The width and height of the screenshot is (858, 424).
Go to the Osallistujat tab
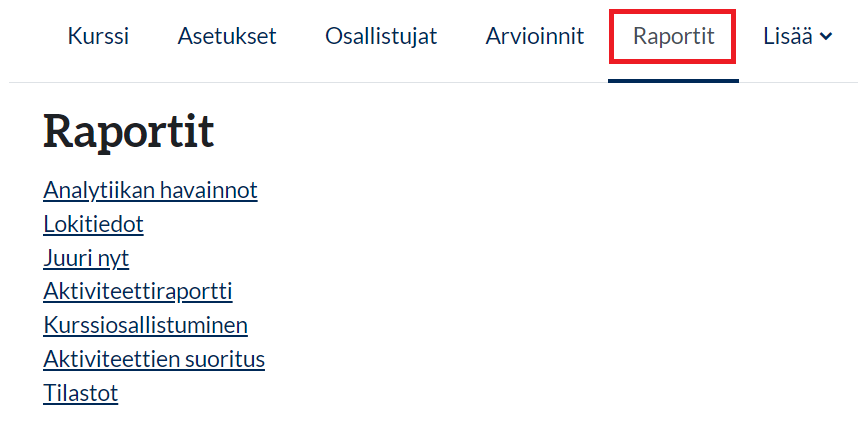tap(381, 37)
